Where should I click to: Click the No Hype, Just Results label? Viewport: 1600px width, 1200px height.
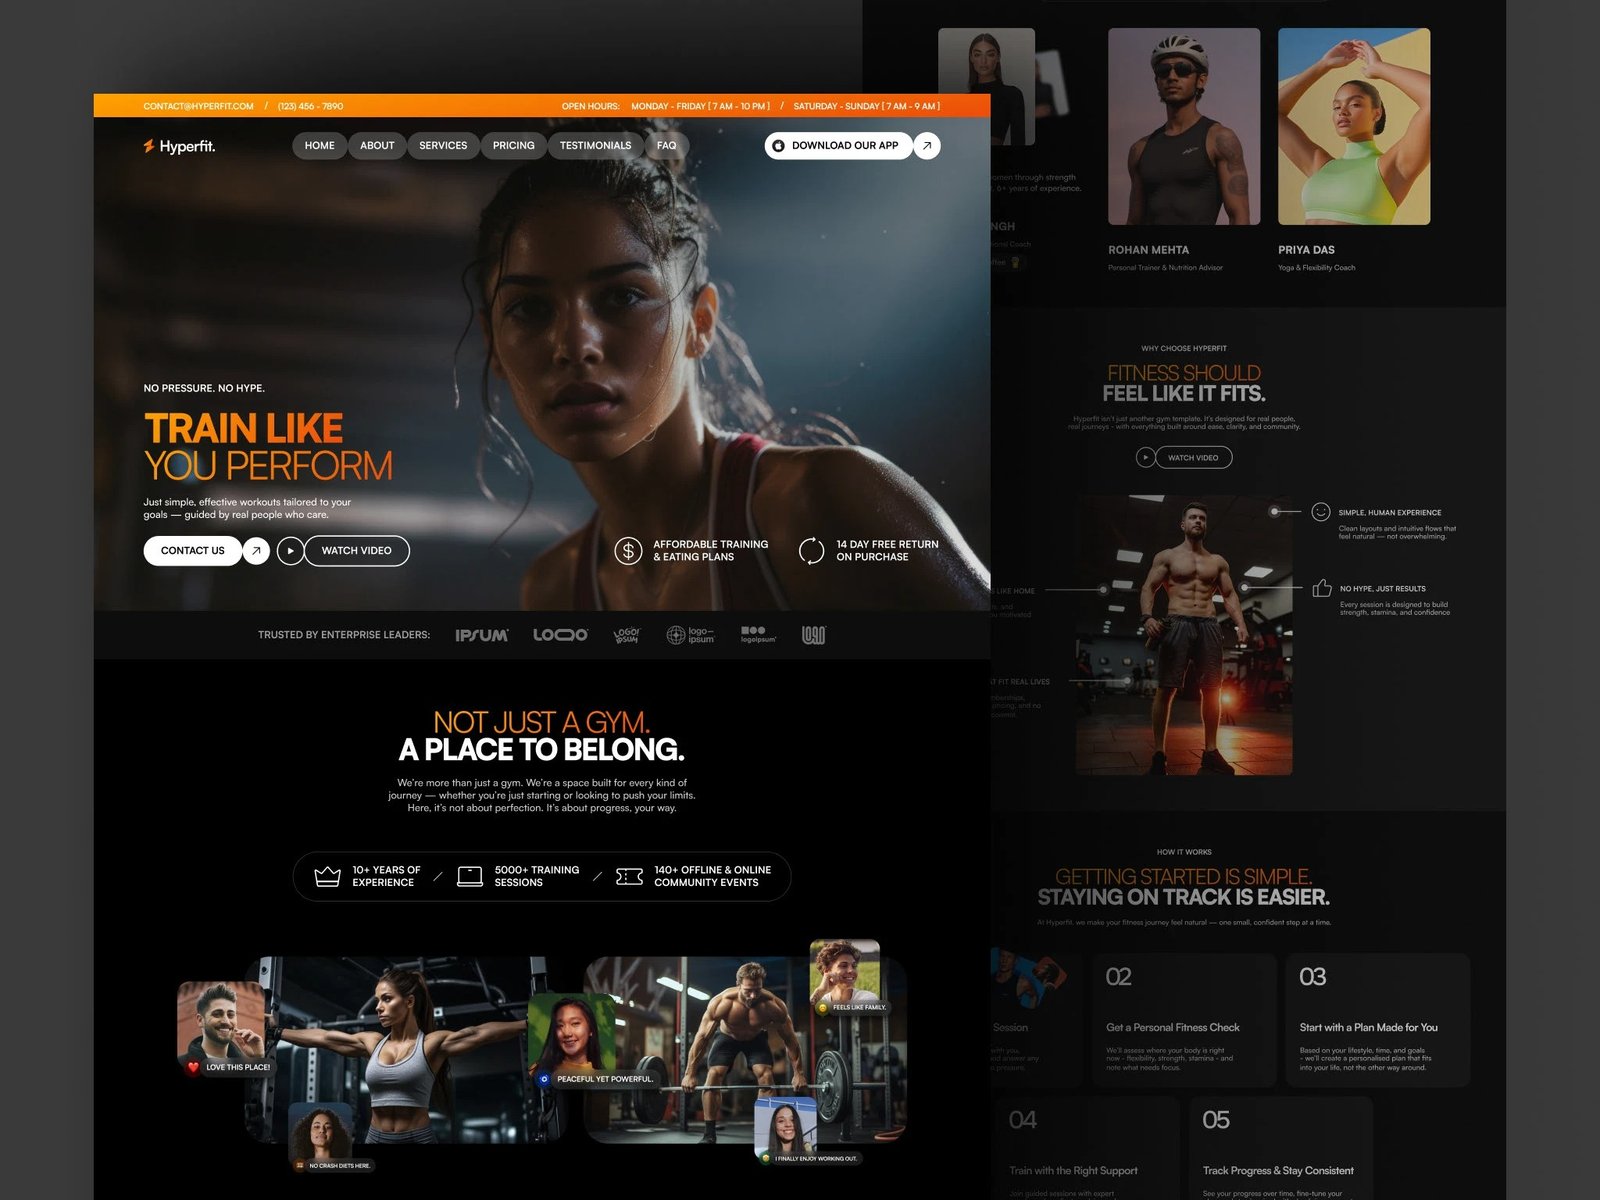(x=1383, y=589)
